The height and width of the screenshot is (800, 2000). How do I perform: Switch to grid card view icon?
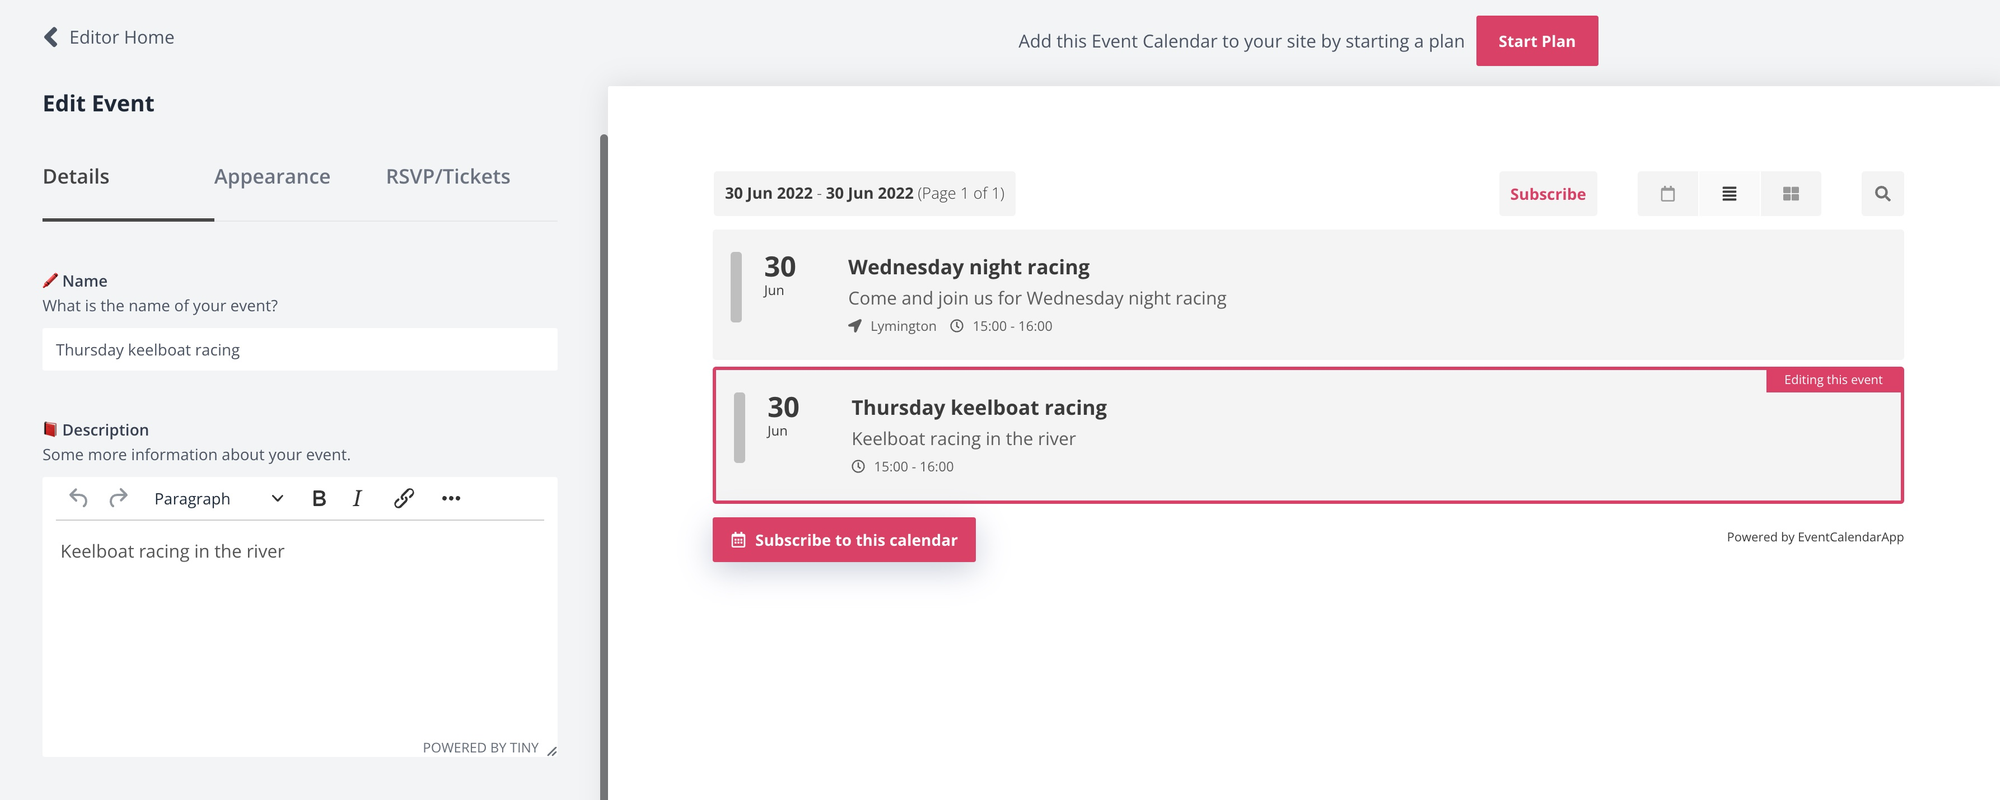pos(1791,194)
